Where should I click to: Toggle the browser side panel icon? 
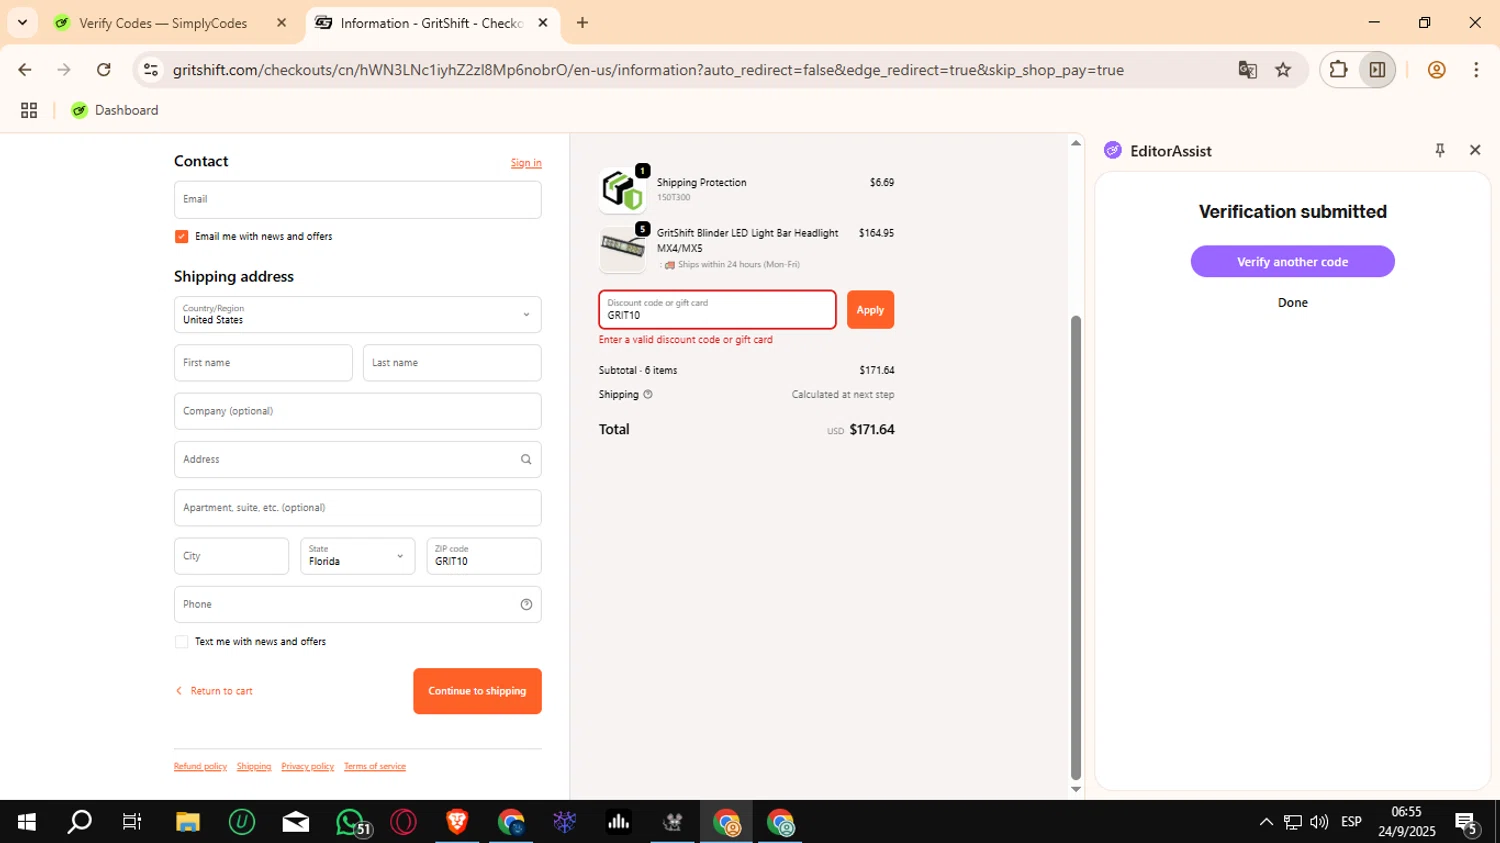(x=1377, y=70)
